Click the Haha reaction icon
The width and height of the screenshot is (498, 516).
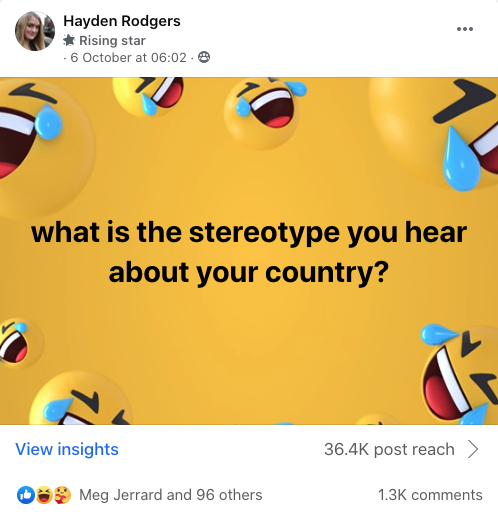click(44, 495)
